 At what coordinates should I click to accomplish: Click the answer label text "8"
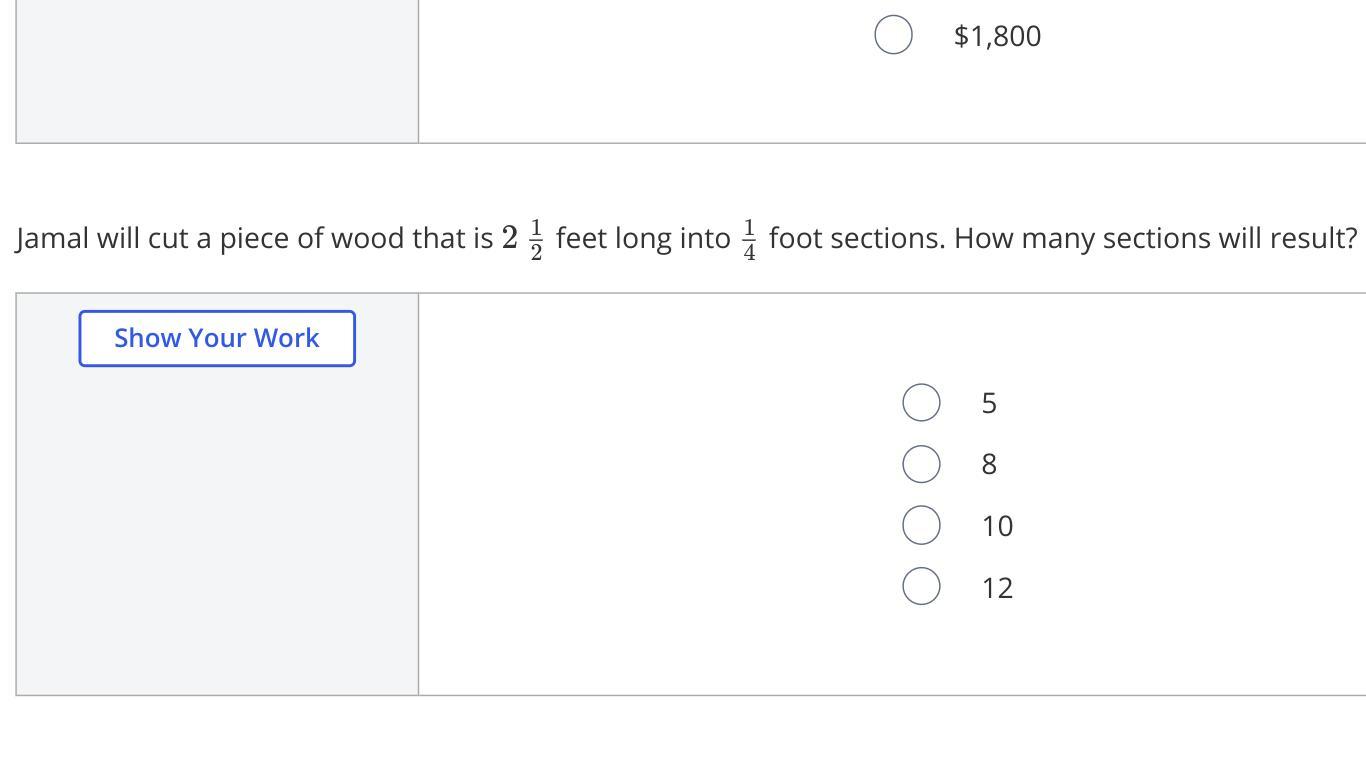989,464
